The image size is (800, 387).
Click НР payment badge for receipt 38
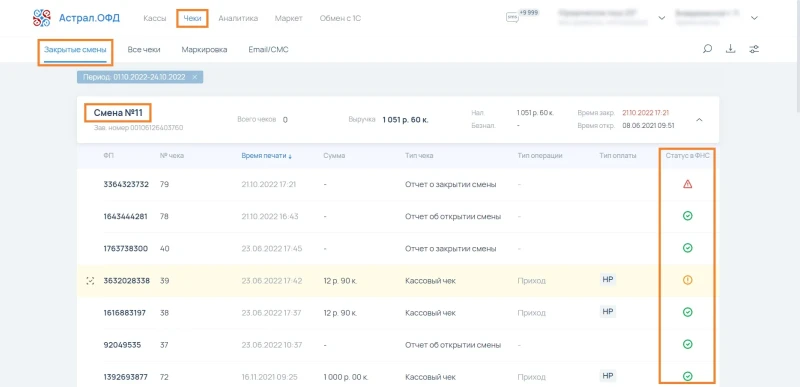607,312
